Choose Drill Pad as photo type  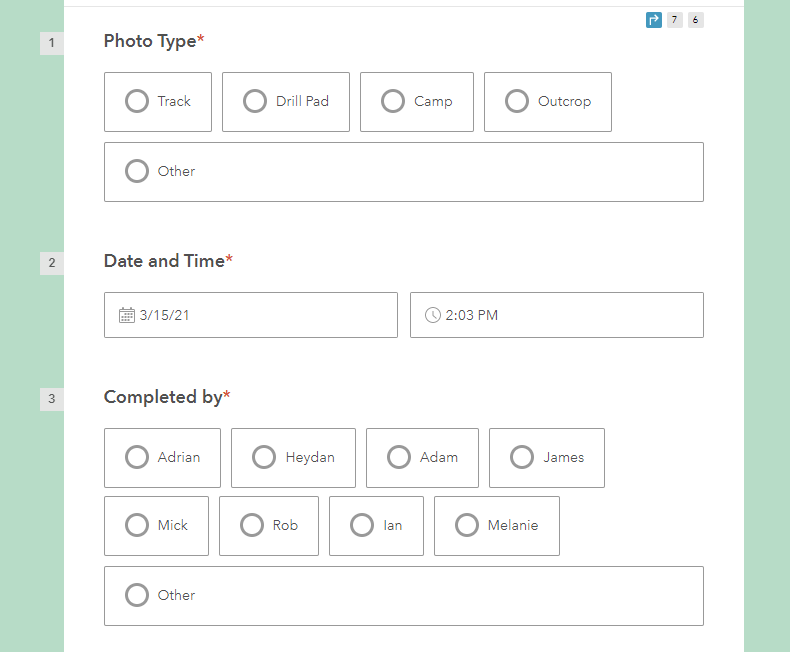(286, 102)
